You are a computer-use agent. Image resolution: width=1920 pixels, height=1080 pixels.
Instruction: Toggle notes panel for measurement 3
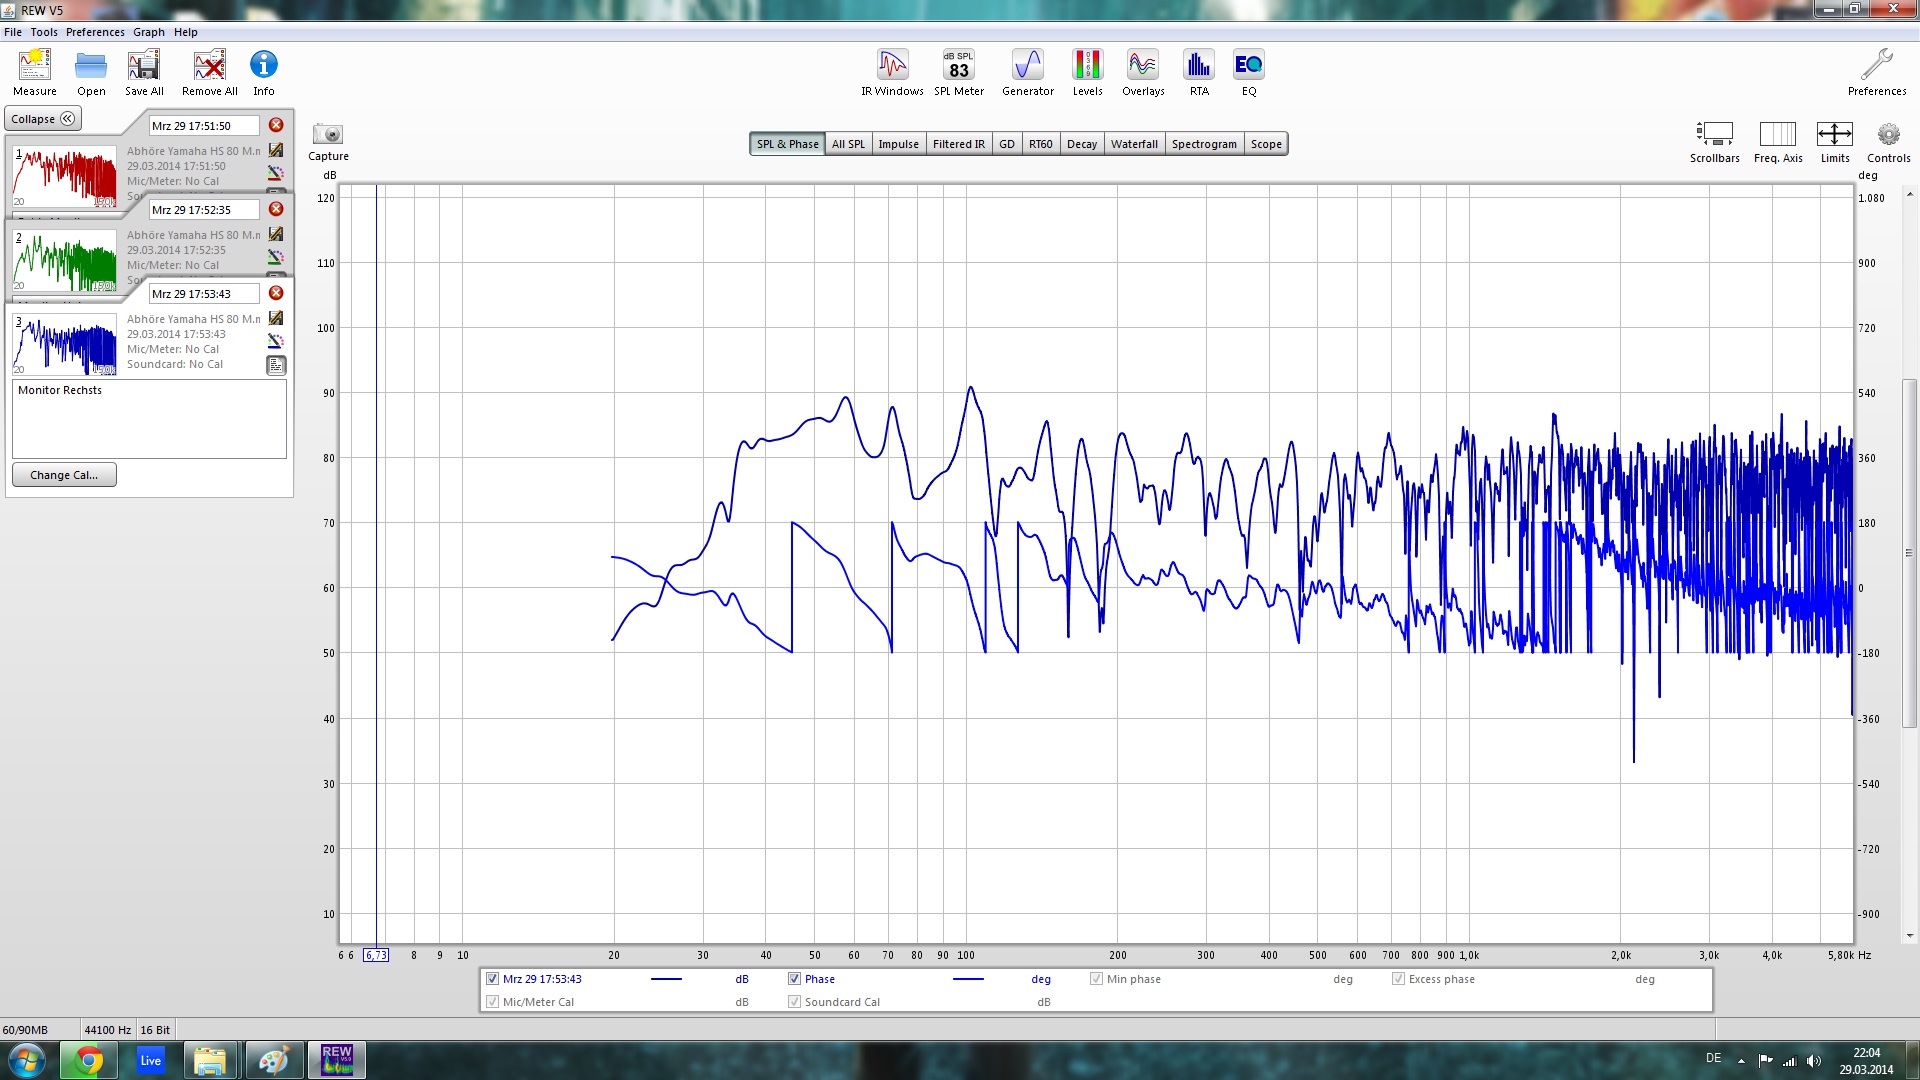coord(276,366)
